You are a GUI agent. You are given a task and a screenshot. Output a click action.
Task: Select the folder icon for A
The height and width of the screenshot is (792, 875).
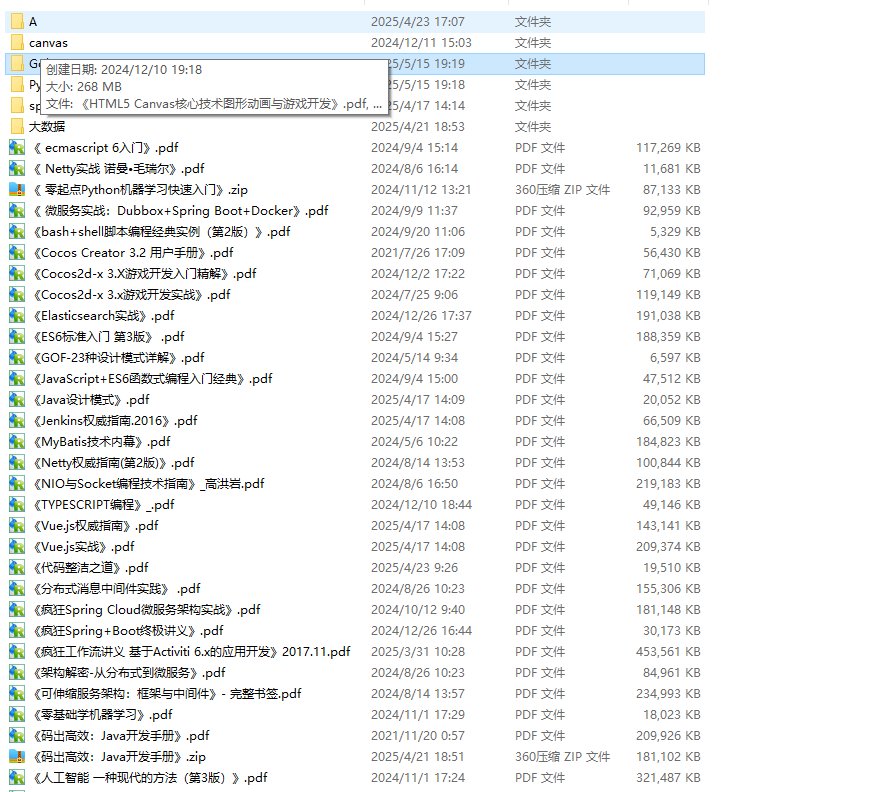pos(17,21)
